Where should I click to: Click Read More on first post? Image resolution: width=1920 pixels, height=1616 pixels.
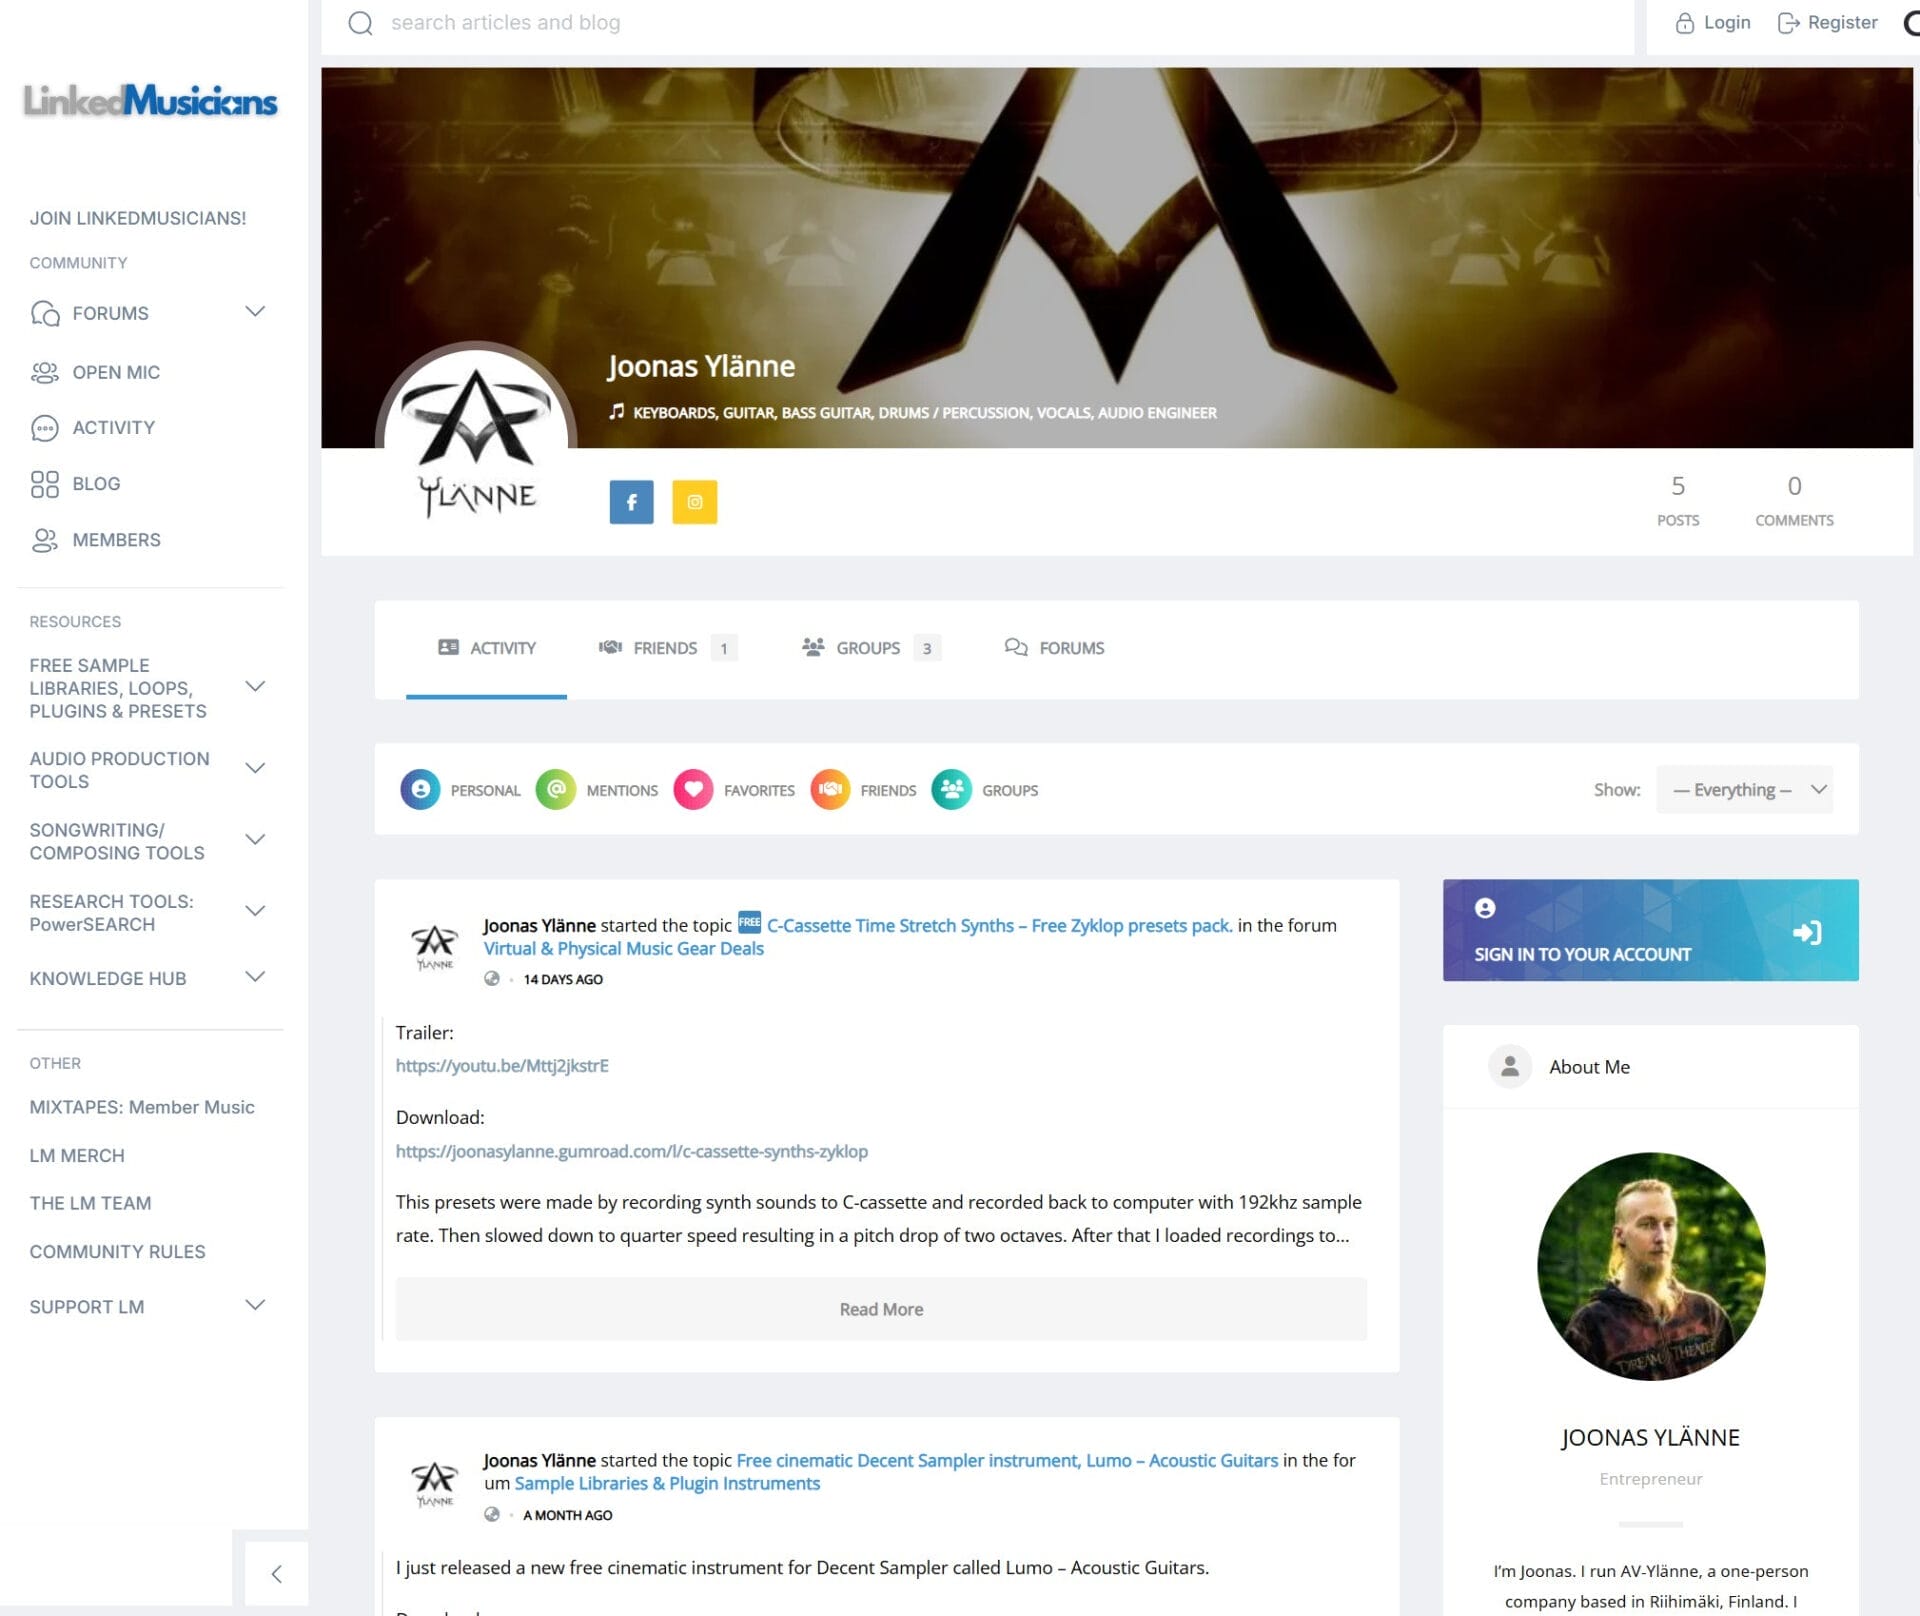(x=881, y=1309)
